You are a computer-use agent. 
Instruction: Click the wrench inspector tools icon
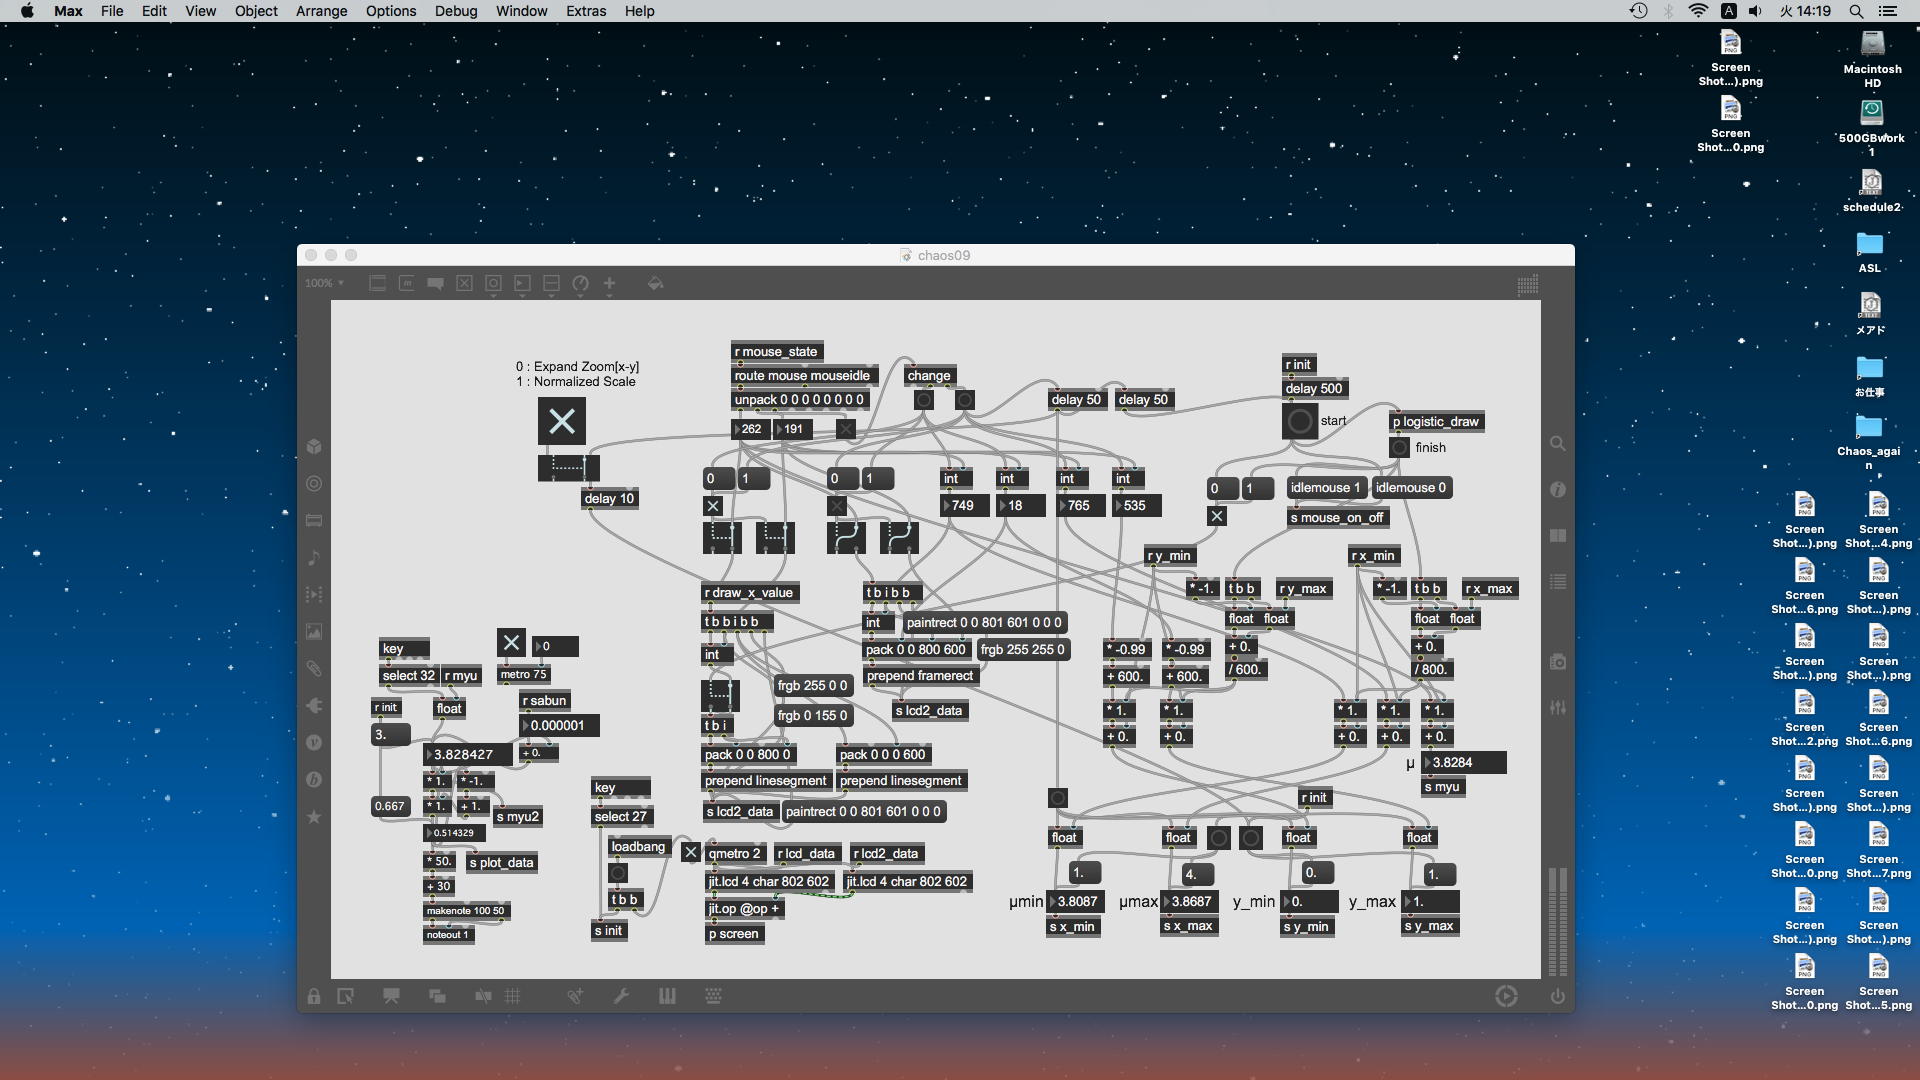621,996
